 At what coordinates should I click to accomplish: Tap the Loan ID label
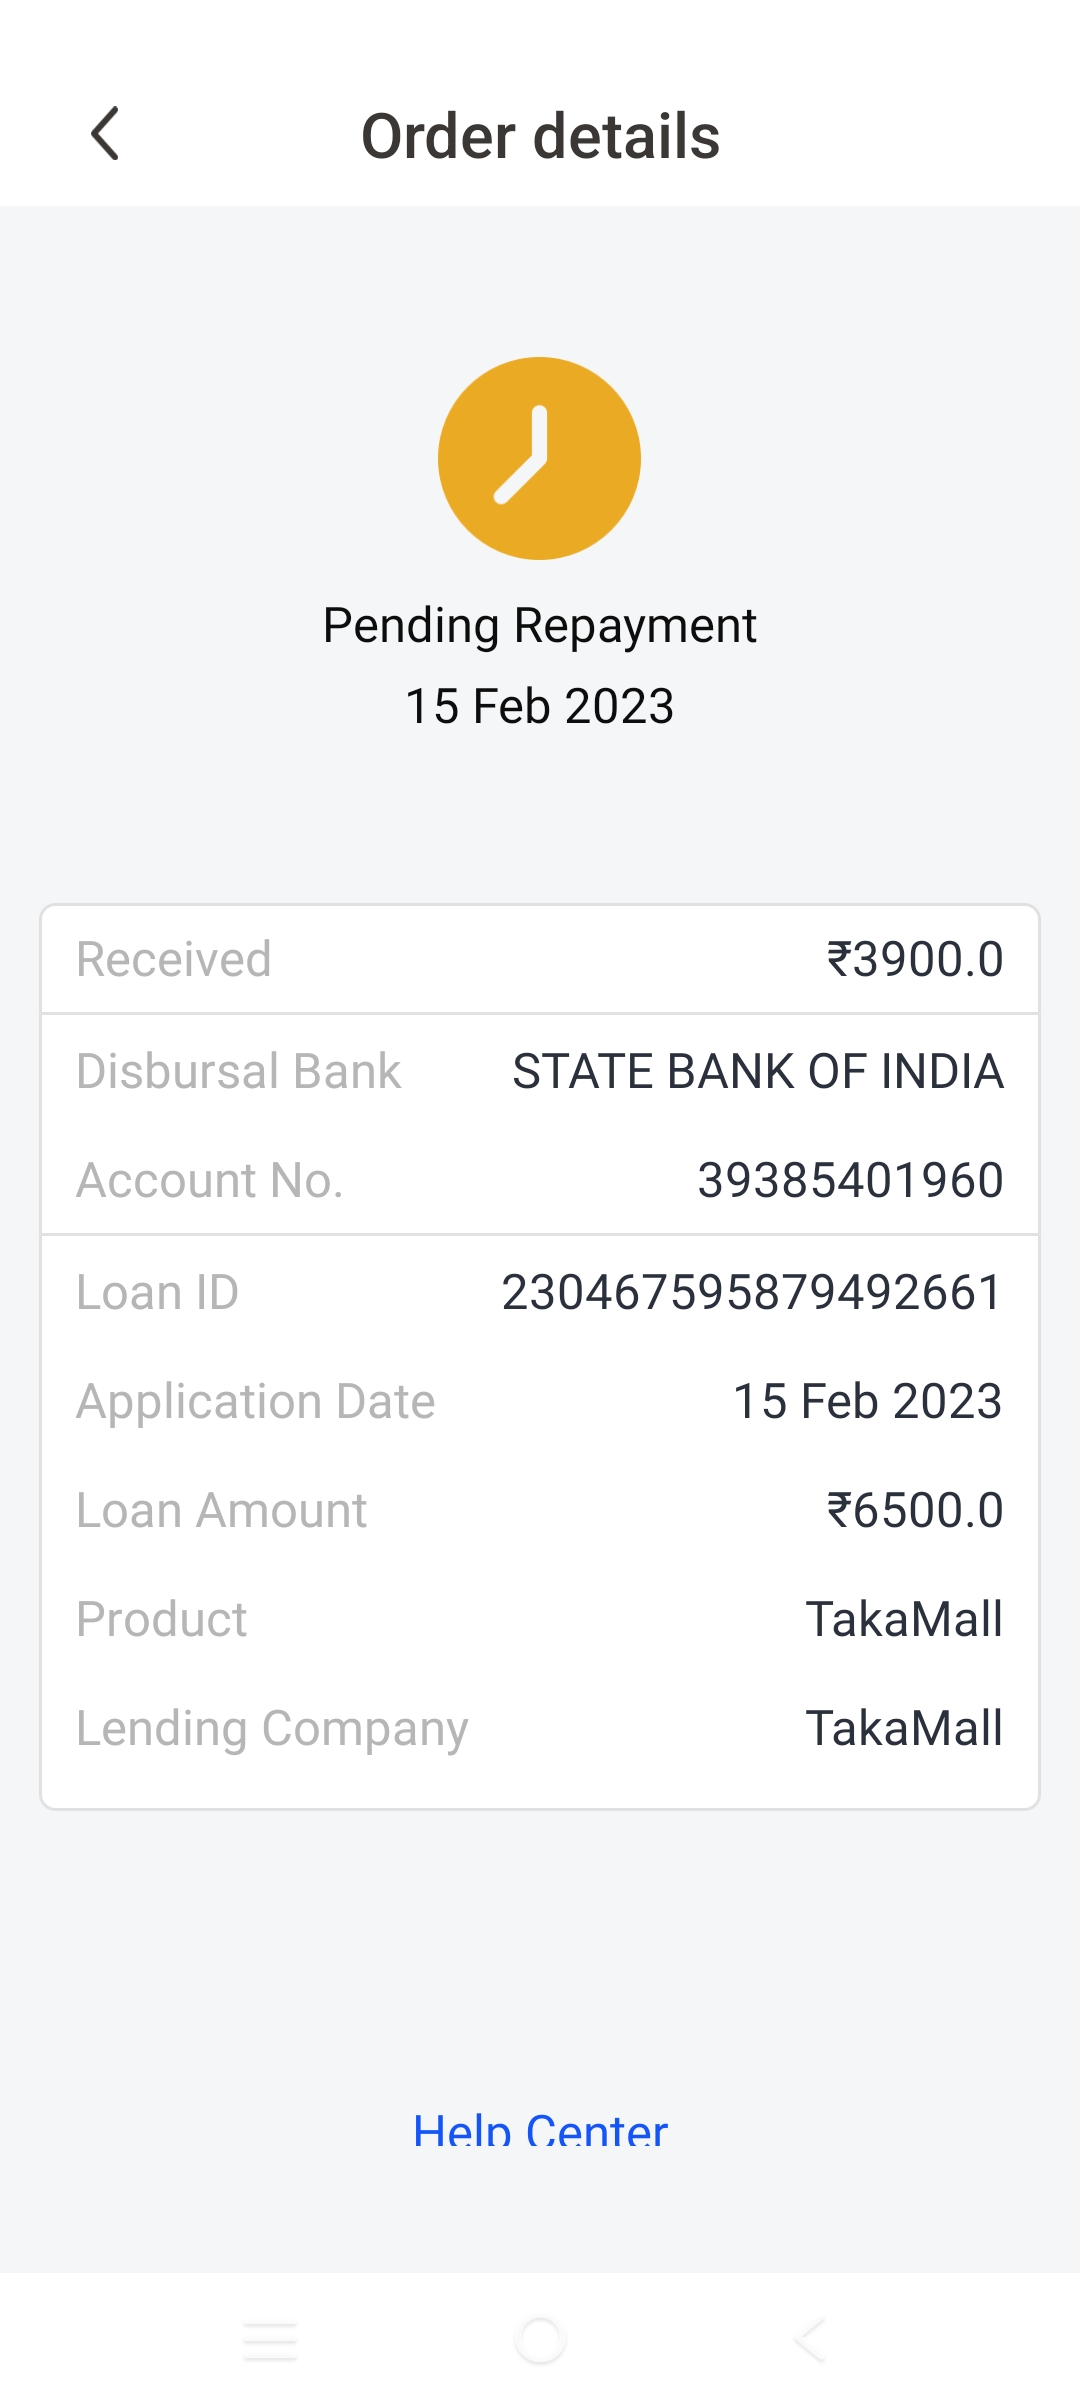(x=158, y=1292)
